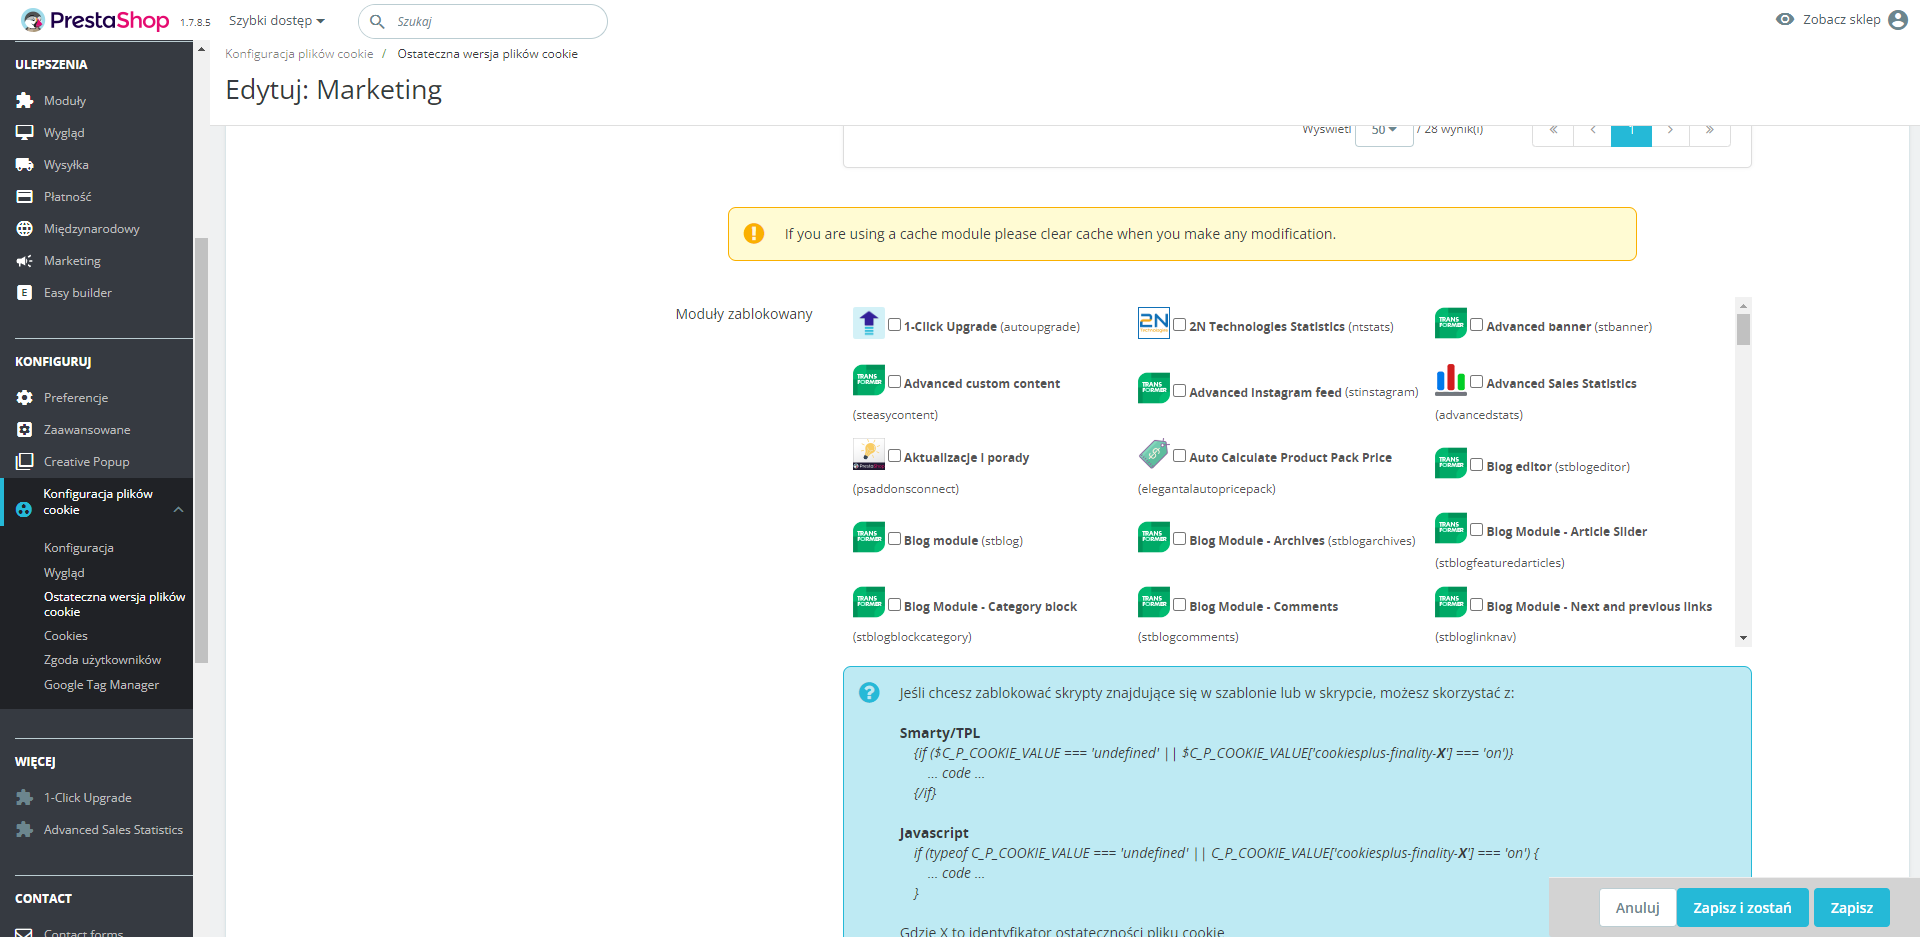Click the Moduły puzzle icon
The width and height of the screenshot is (1920, 937).
(x=25, y=101)
